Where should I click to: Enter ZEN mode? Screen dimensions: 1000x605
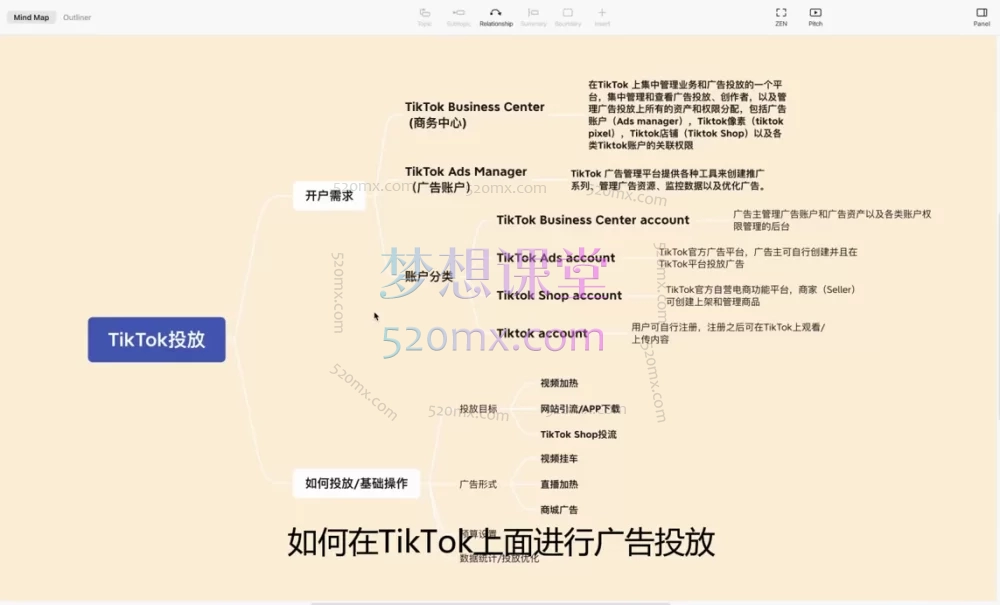tap(781, 14)
